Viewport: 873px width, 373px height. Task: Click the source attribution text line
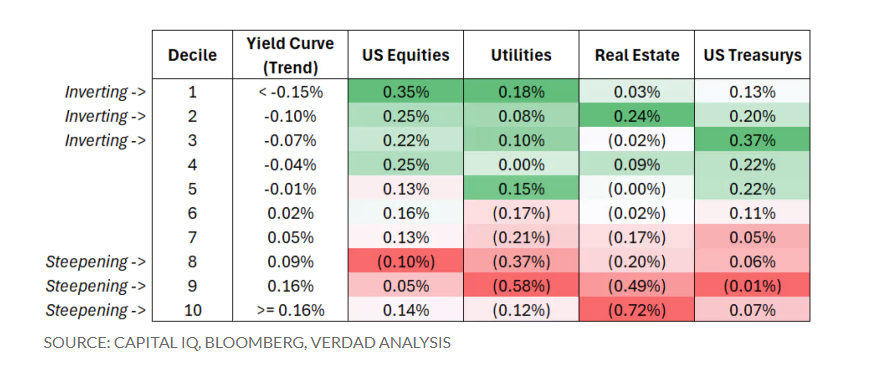coord(247,342)
